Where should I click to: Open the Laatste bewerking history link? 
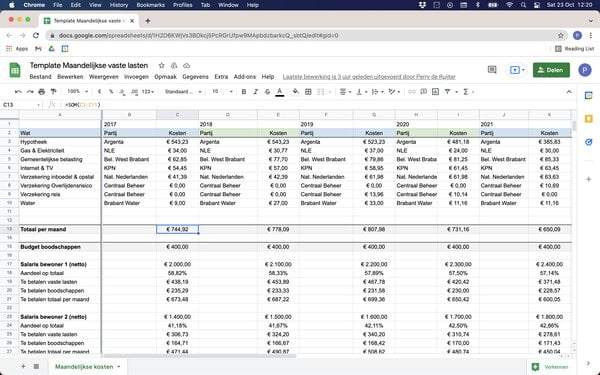(369, 77)
